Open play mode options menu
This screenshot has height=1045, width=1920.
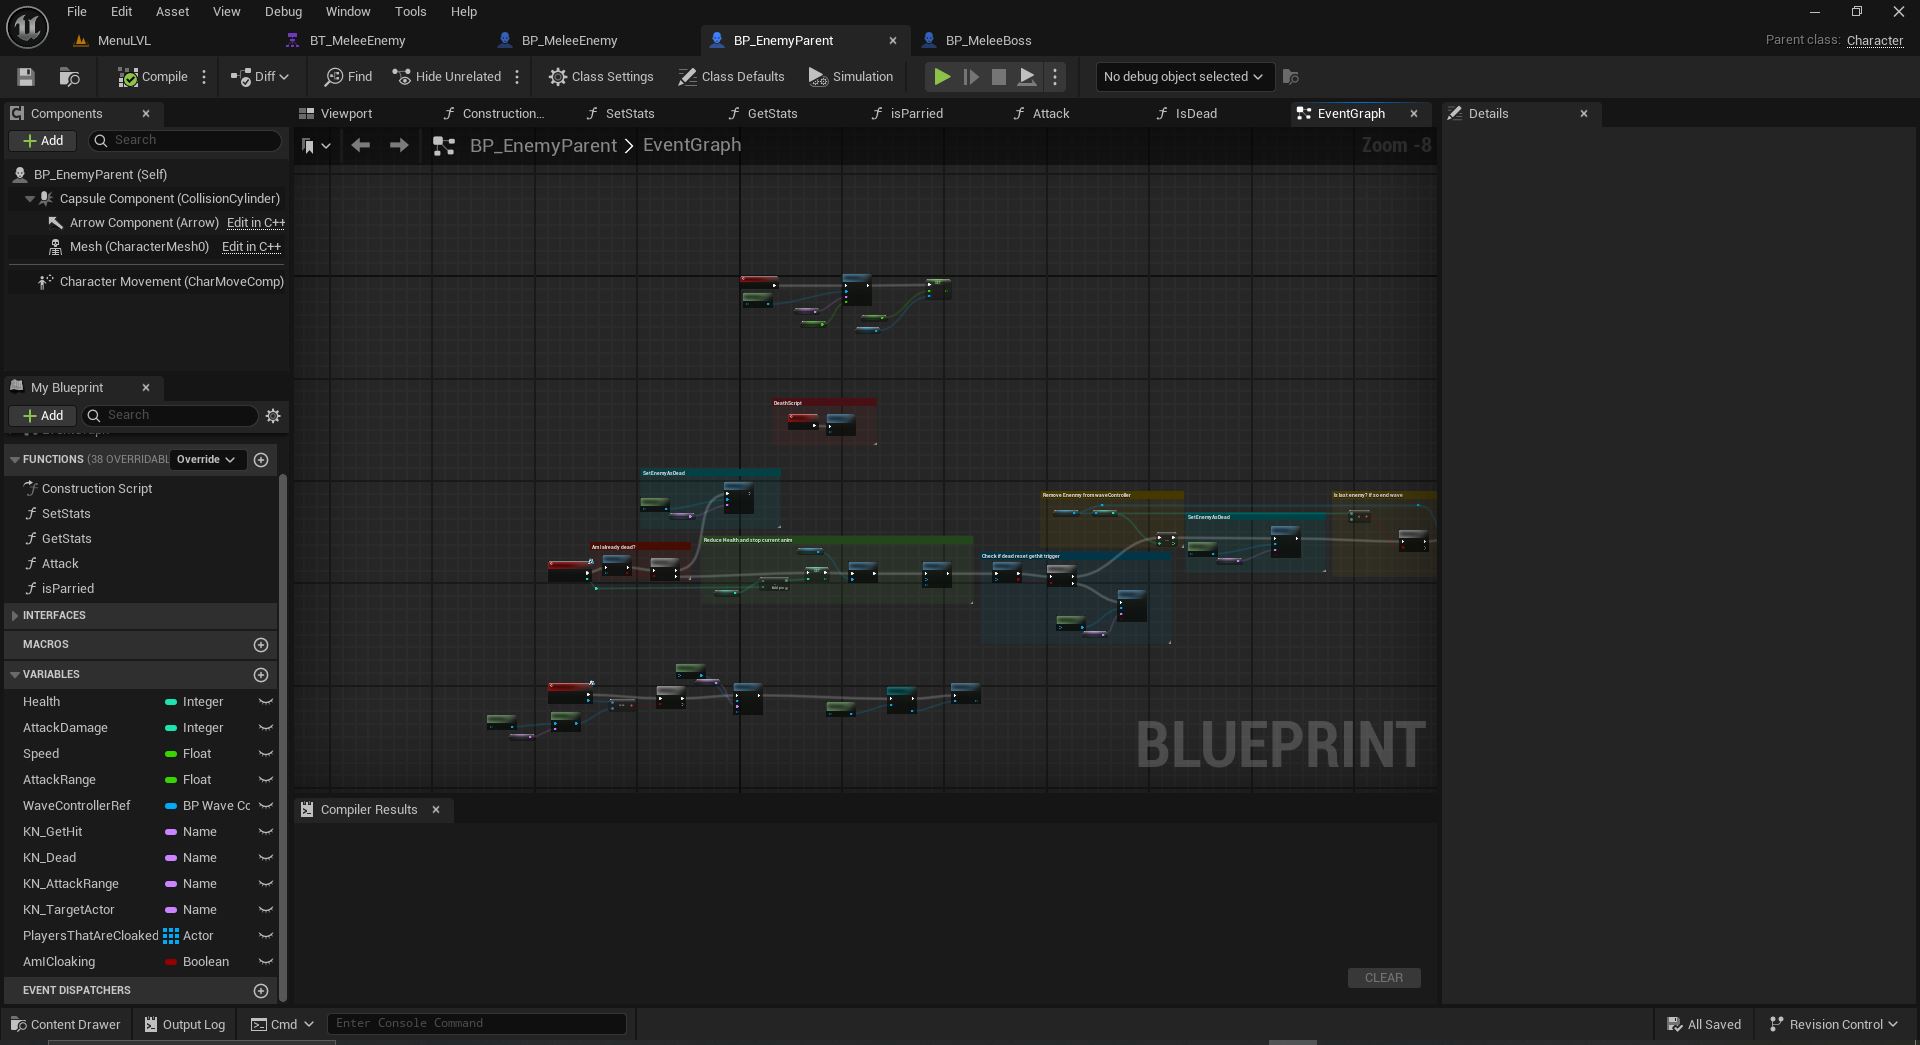[1054, 77]
